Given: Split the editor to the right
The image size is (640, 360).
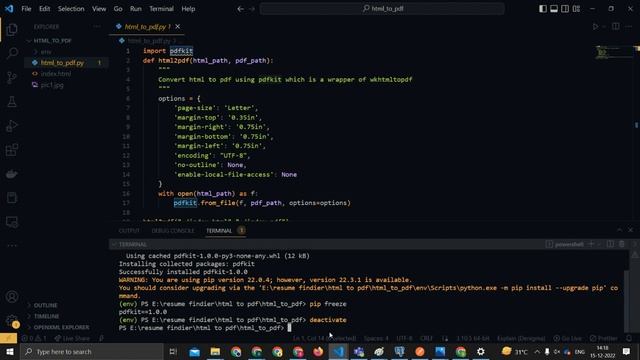Looking at the screenshot, I should pyautogui.click(x=616, y=27).
